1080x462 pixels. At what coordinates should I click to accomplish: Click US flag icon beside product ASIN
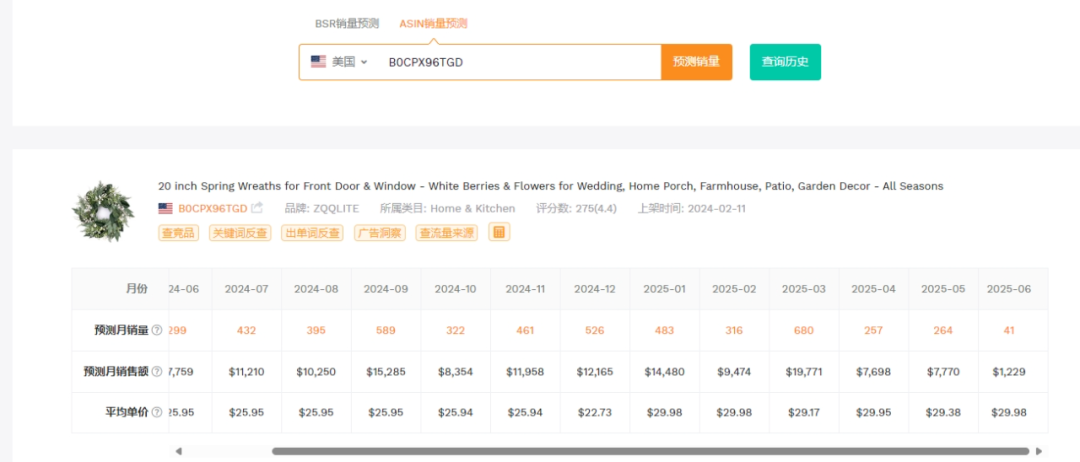pyautogui.click(x=165, y=208)
